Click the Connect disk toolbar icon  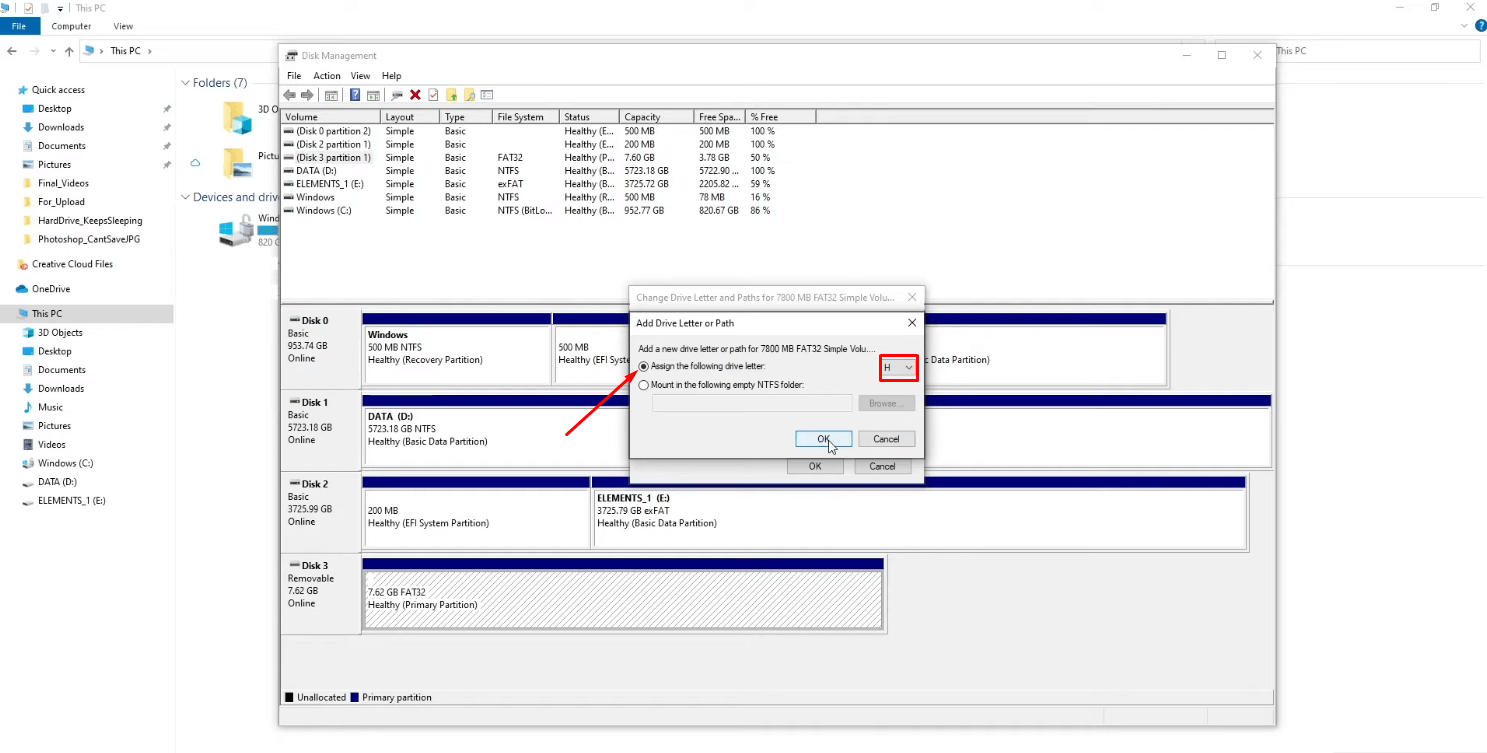(397, 95)
